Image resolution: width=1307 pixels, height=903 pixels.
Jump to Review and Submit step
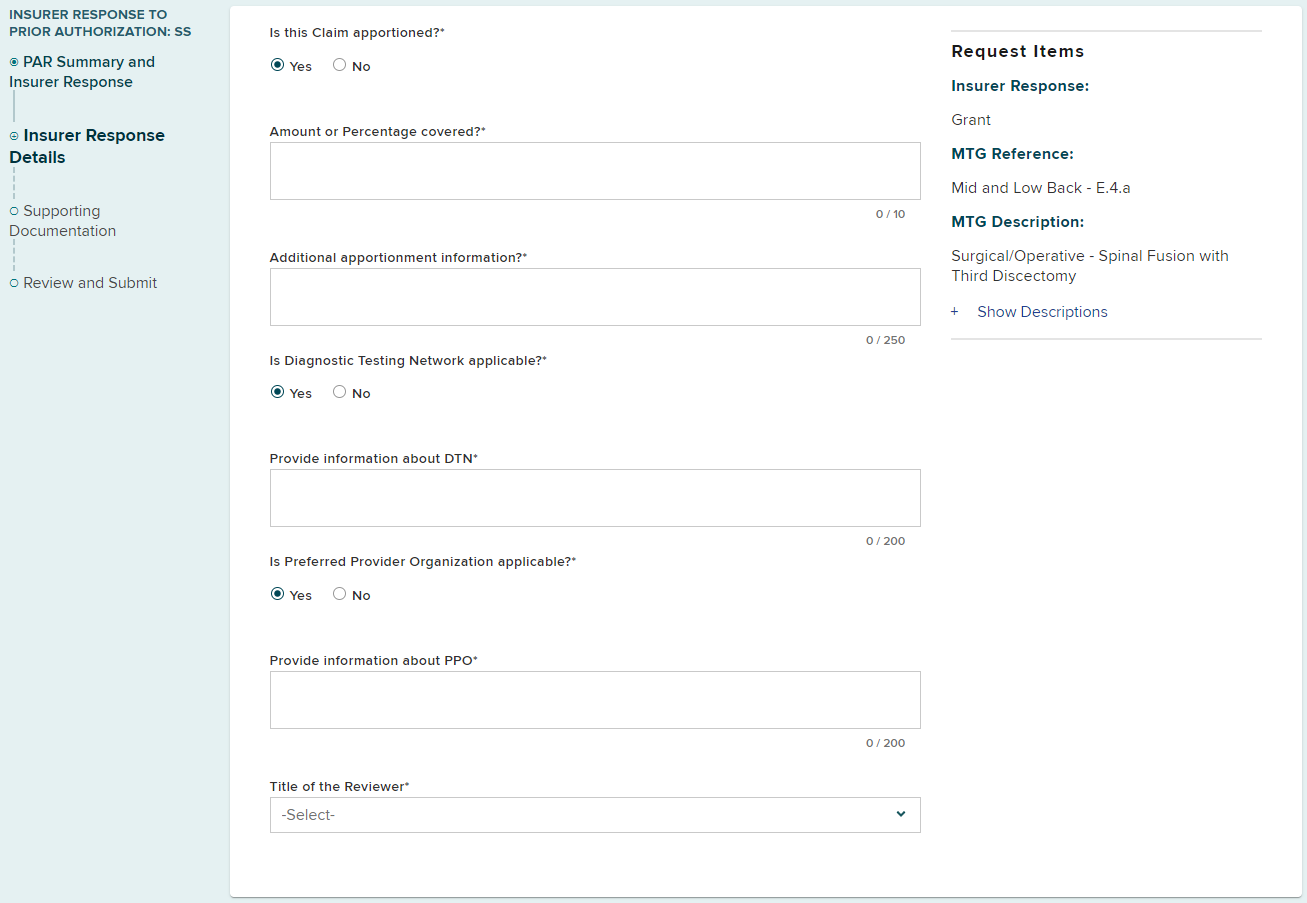pos(90,283)
